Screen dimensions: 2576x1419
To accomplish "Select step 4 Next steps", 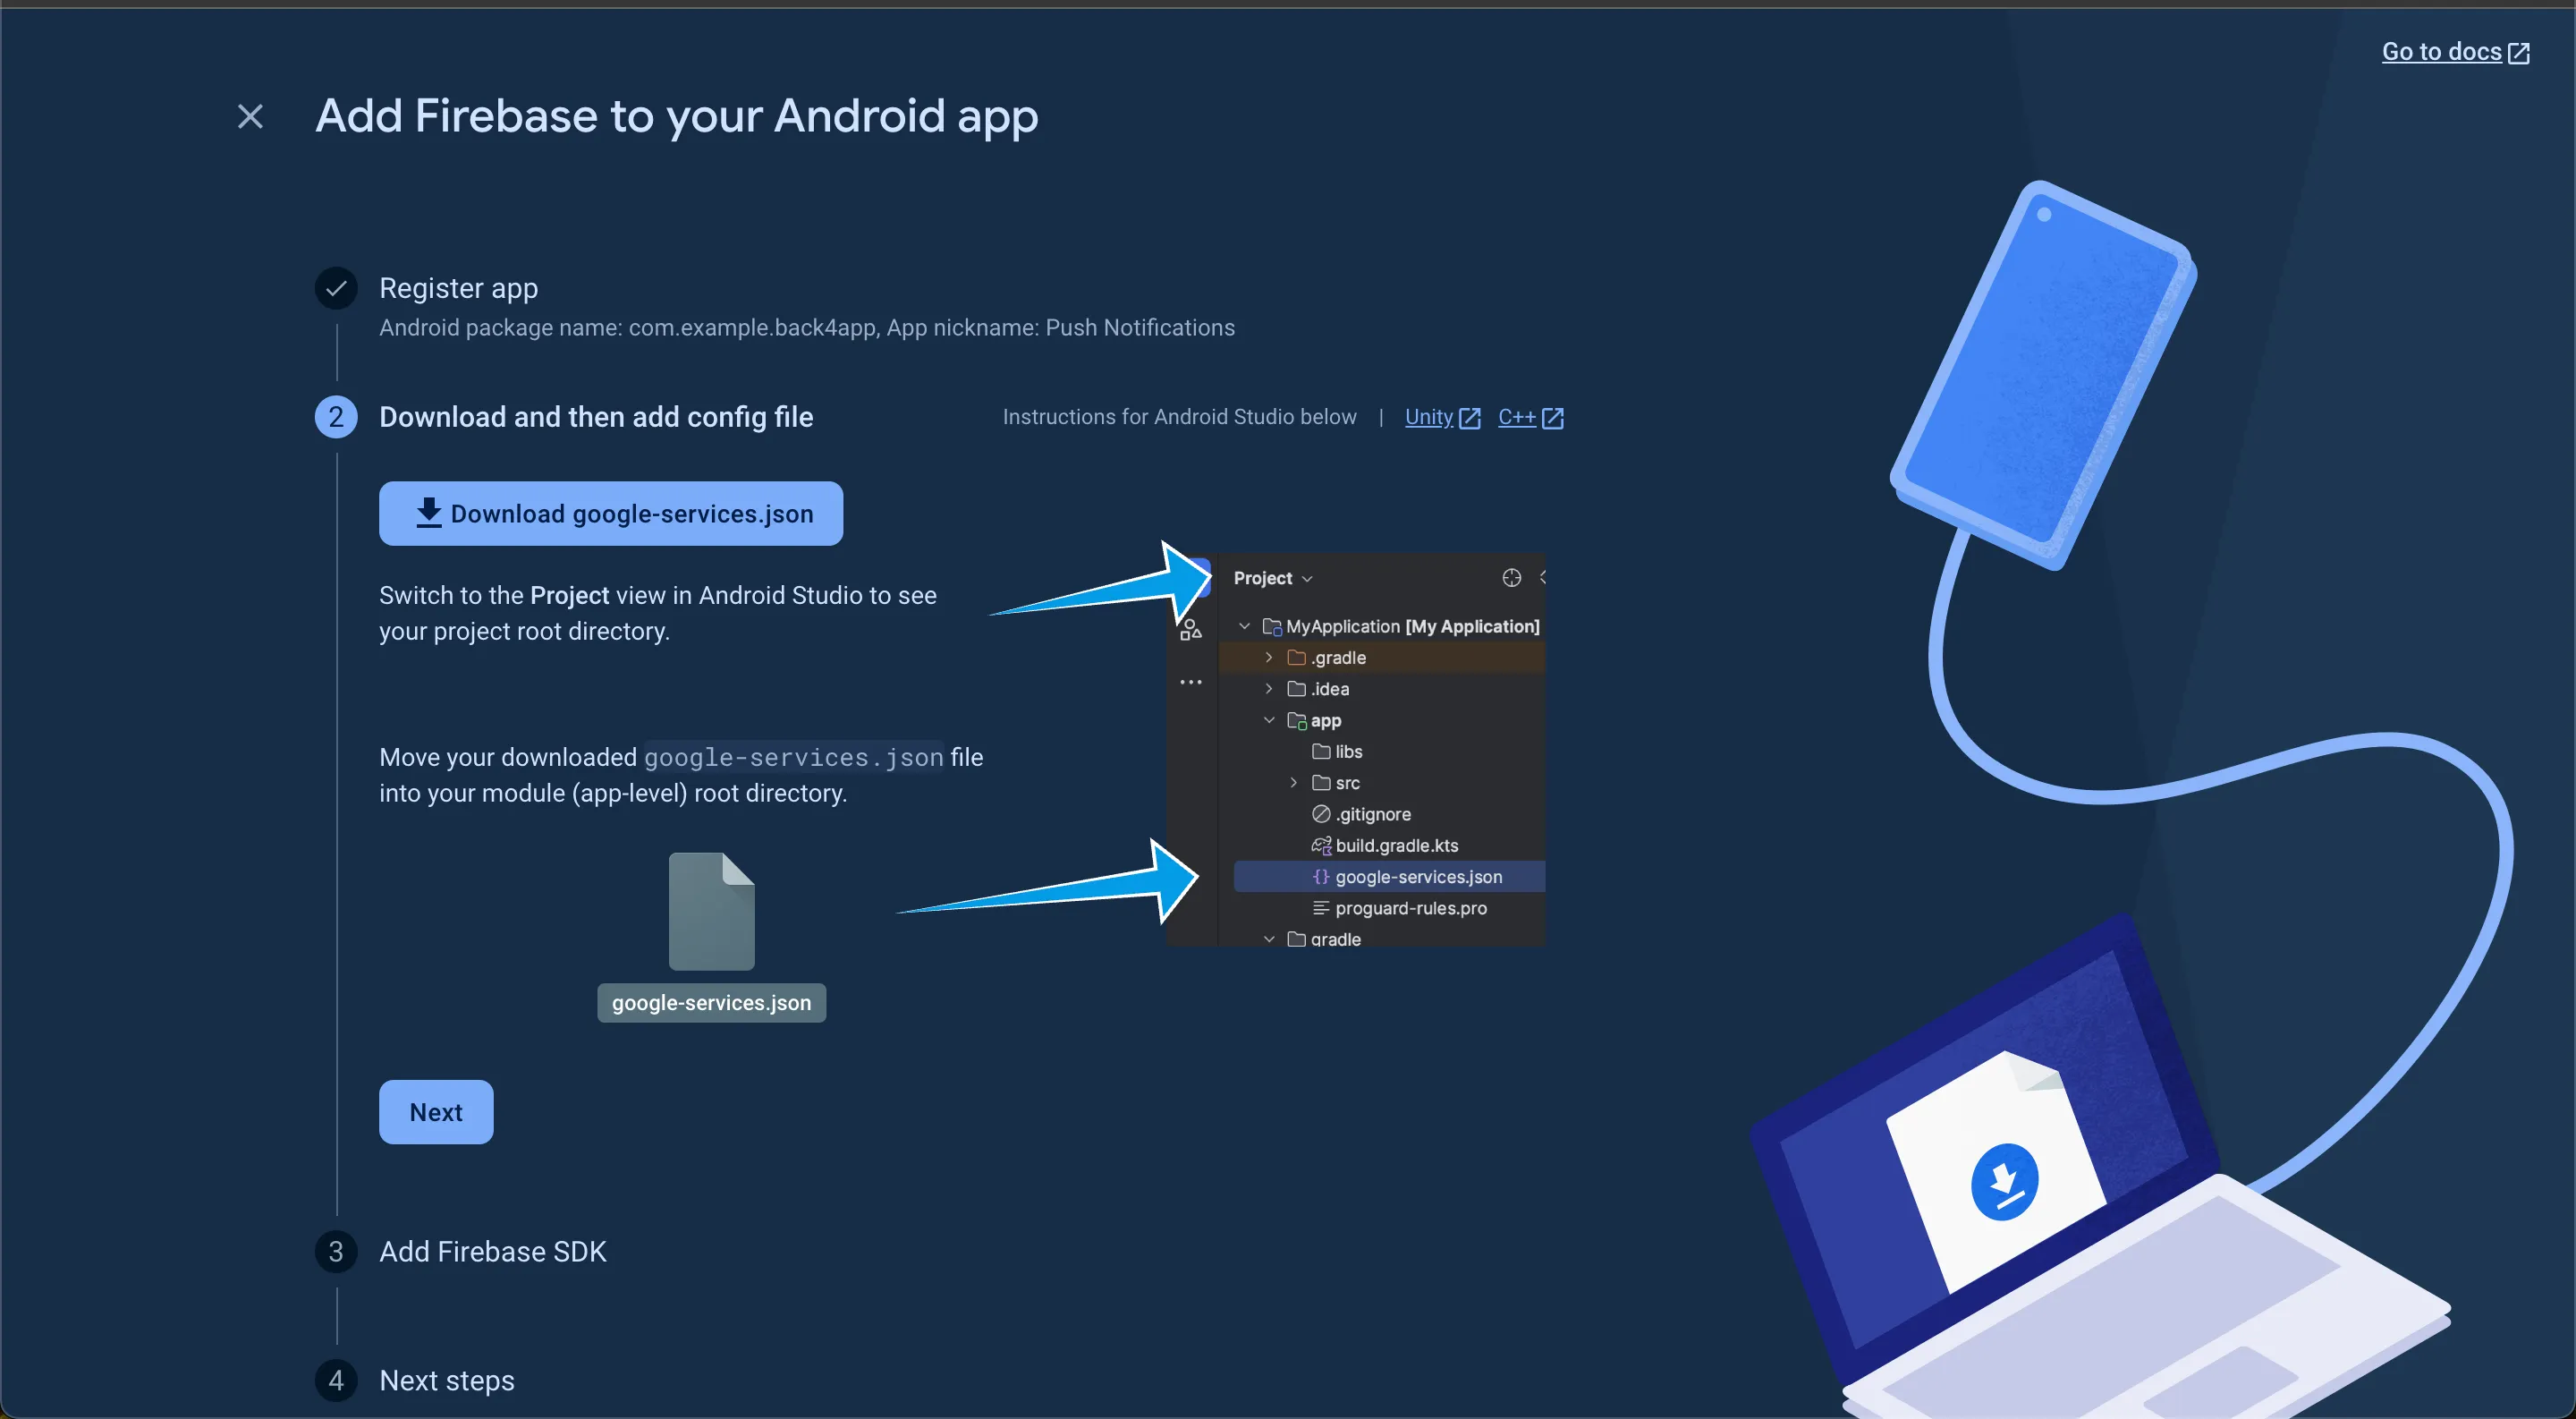I will pos(446,1380).
